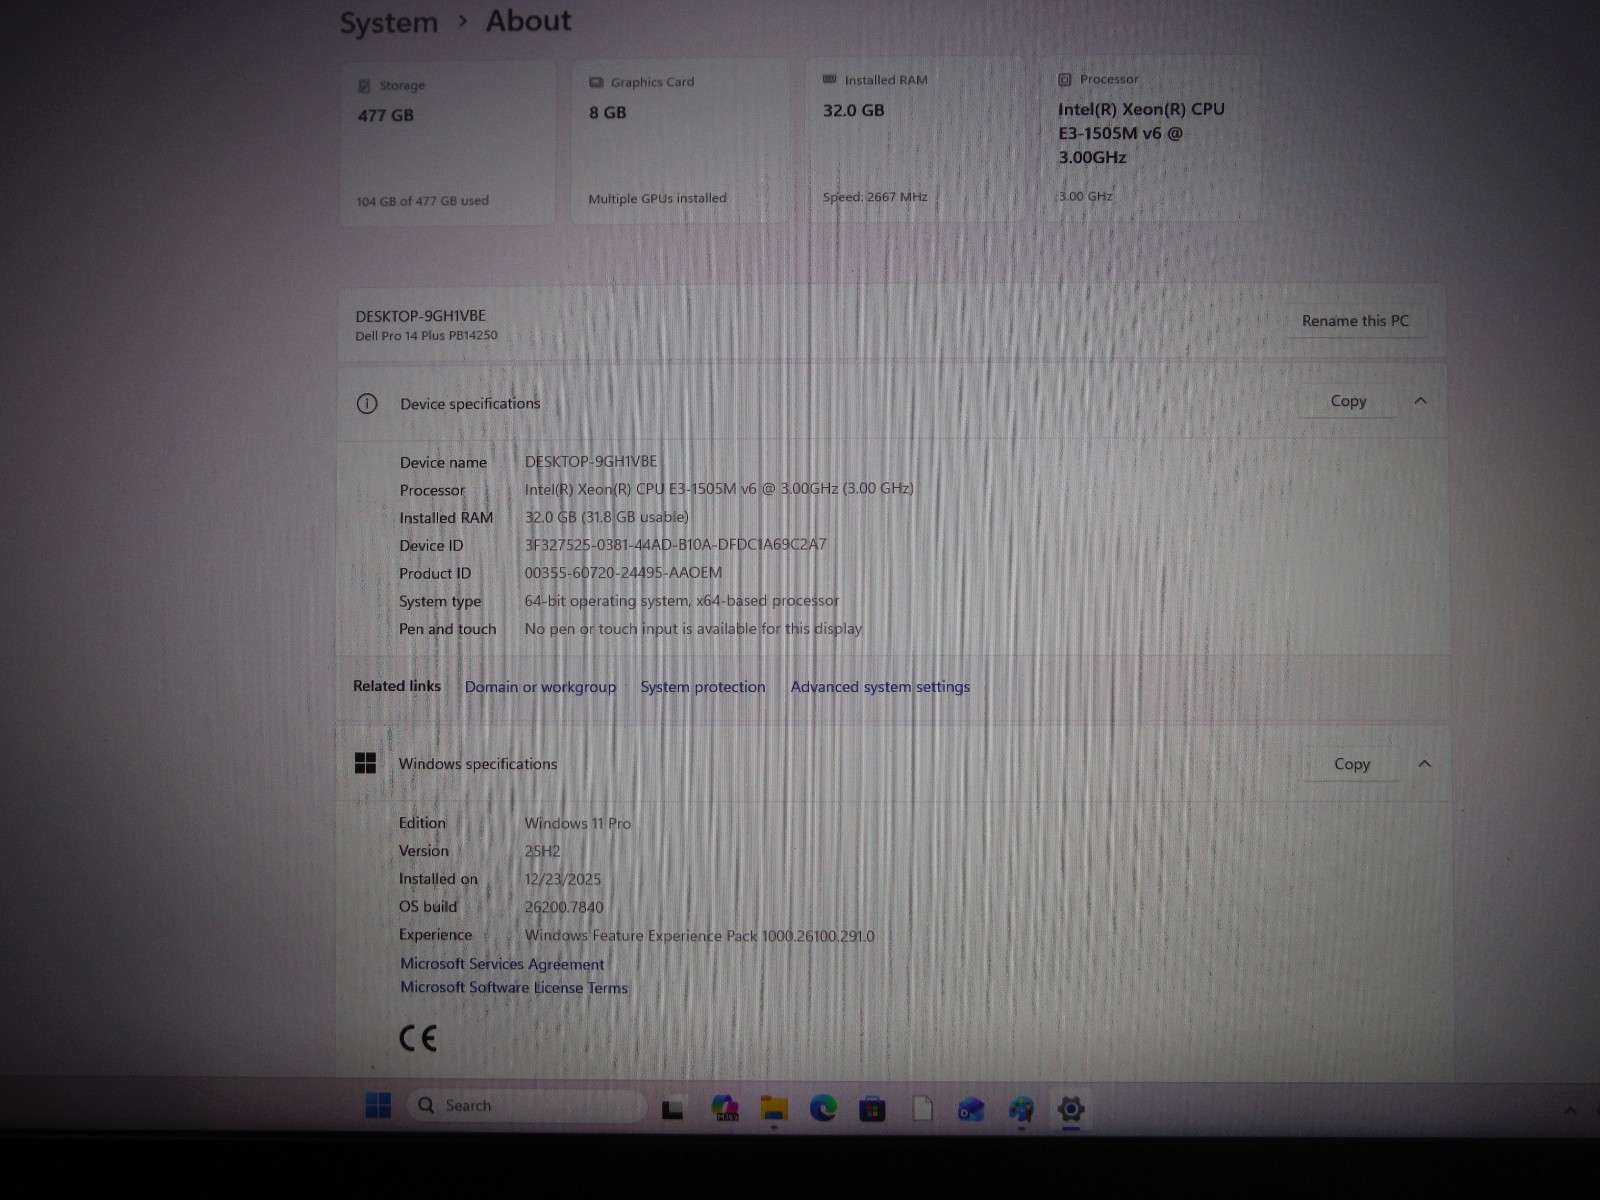
Task: Click the Storage drive icon
Action: pos(364,86)
